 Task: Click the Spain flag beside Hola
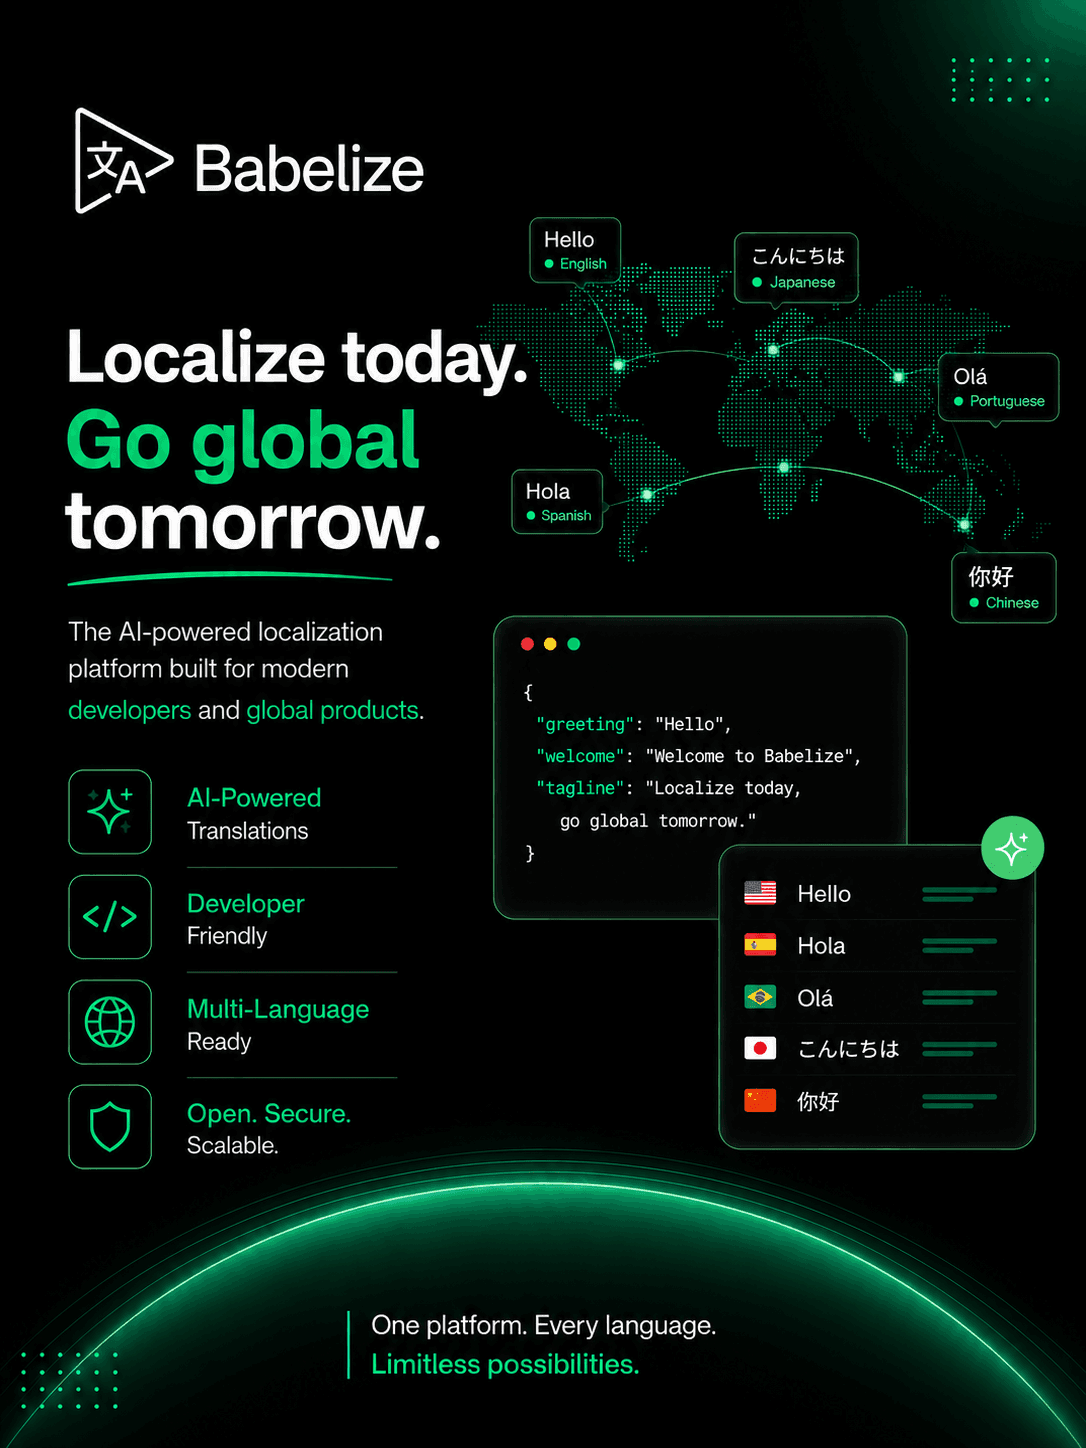click(760, 945)
